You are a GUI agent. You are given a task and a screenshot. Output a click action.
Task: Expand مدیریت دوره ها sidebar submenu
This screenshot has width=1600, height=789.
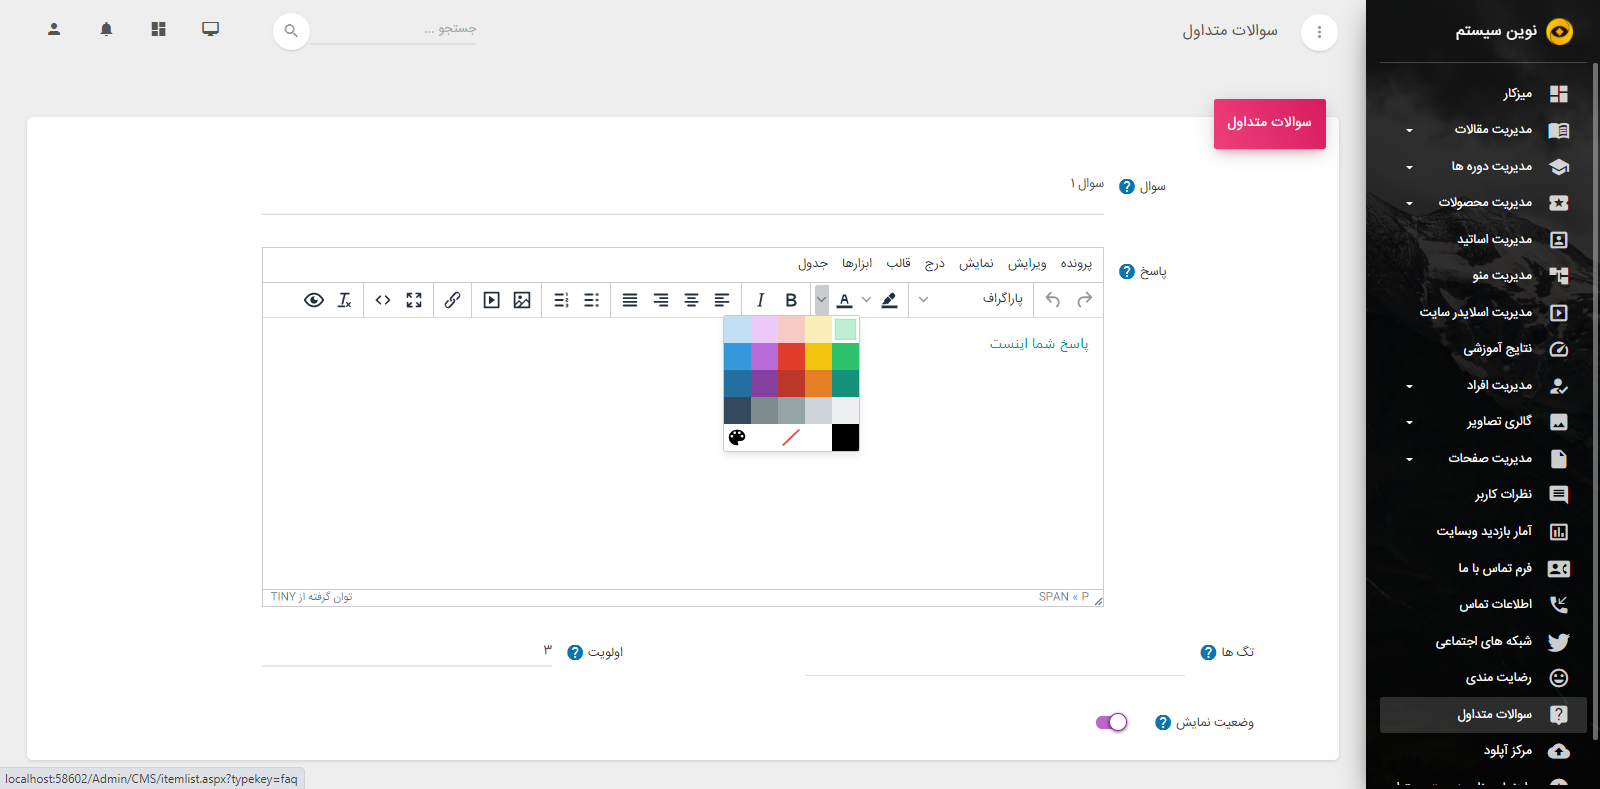(x=1409, y=167)
